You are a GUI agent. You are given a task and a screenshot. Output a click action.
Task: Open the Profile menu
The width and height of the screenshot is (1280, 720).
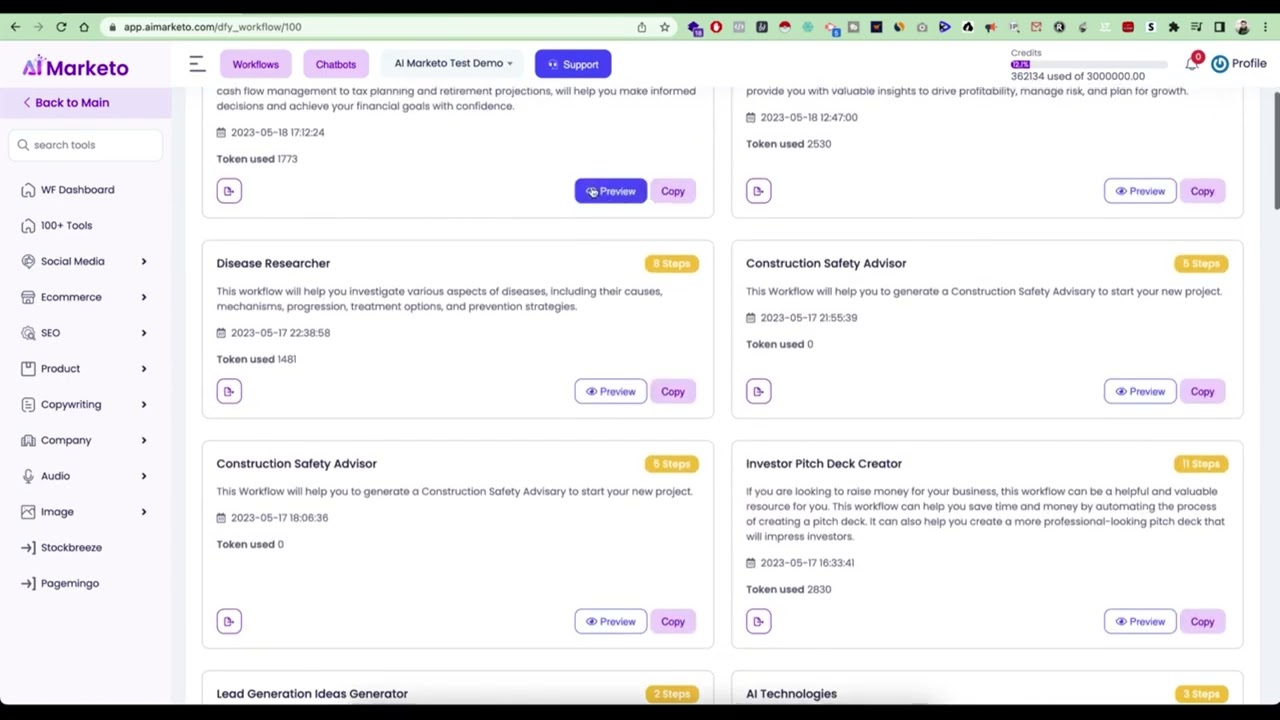coord(1239,63)
